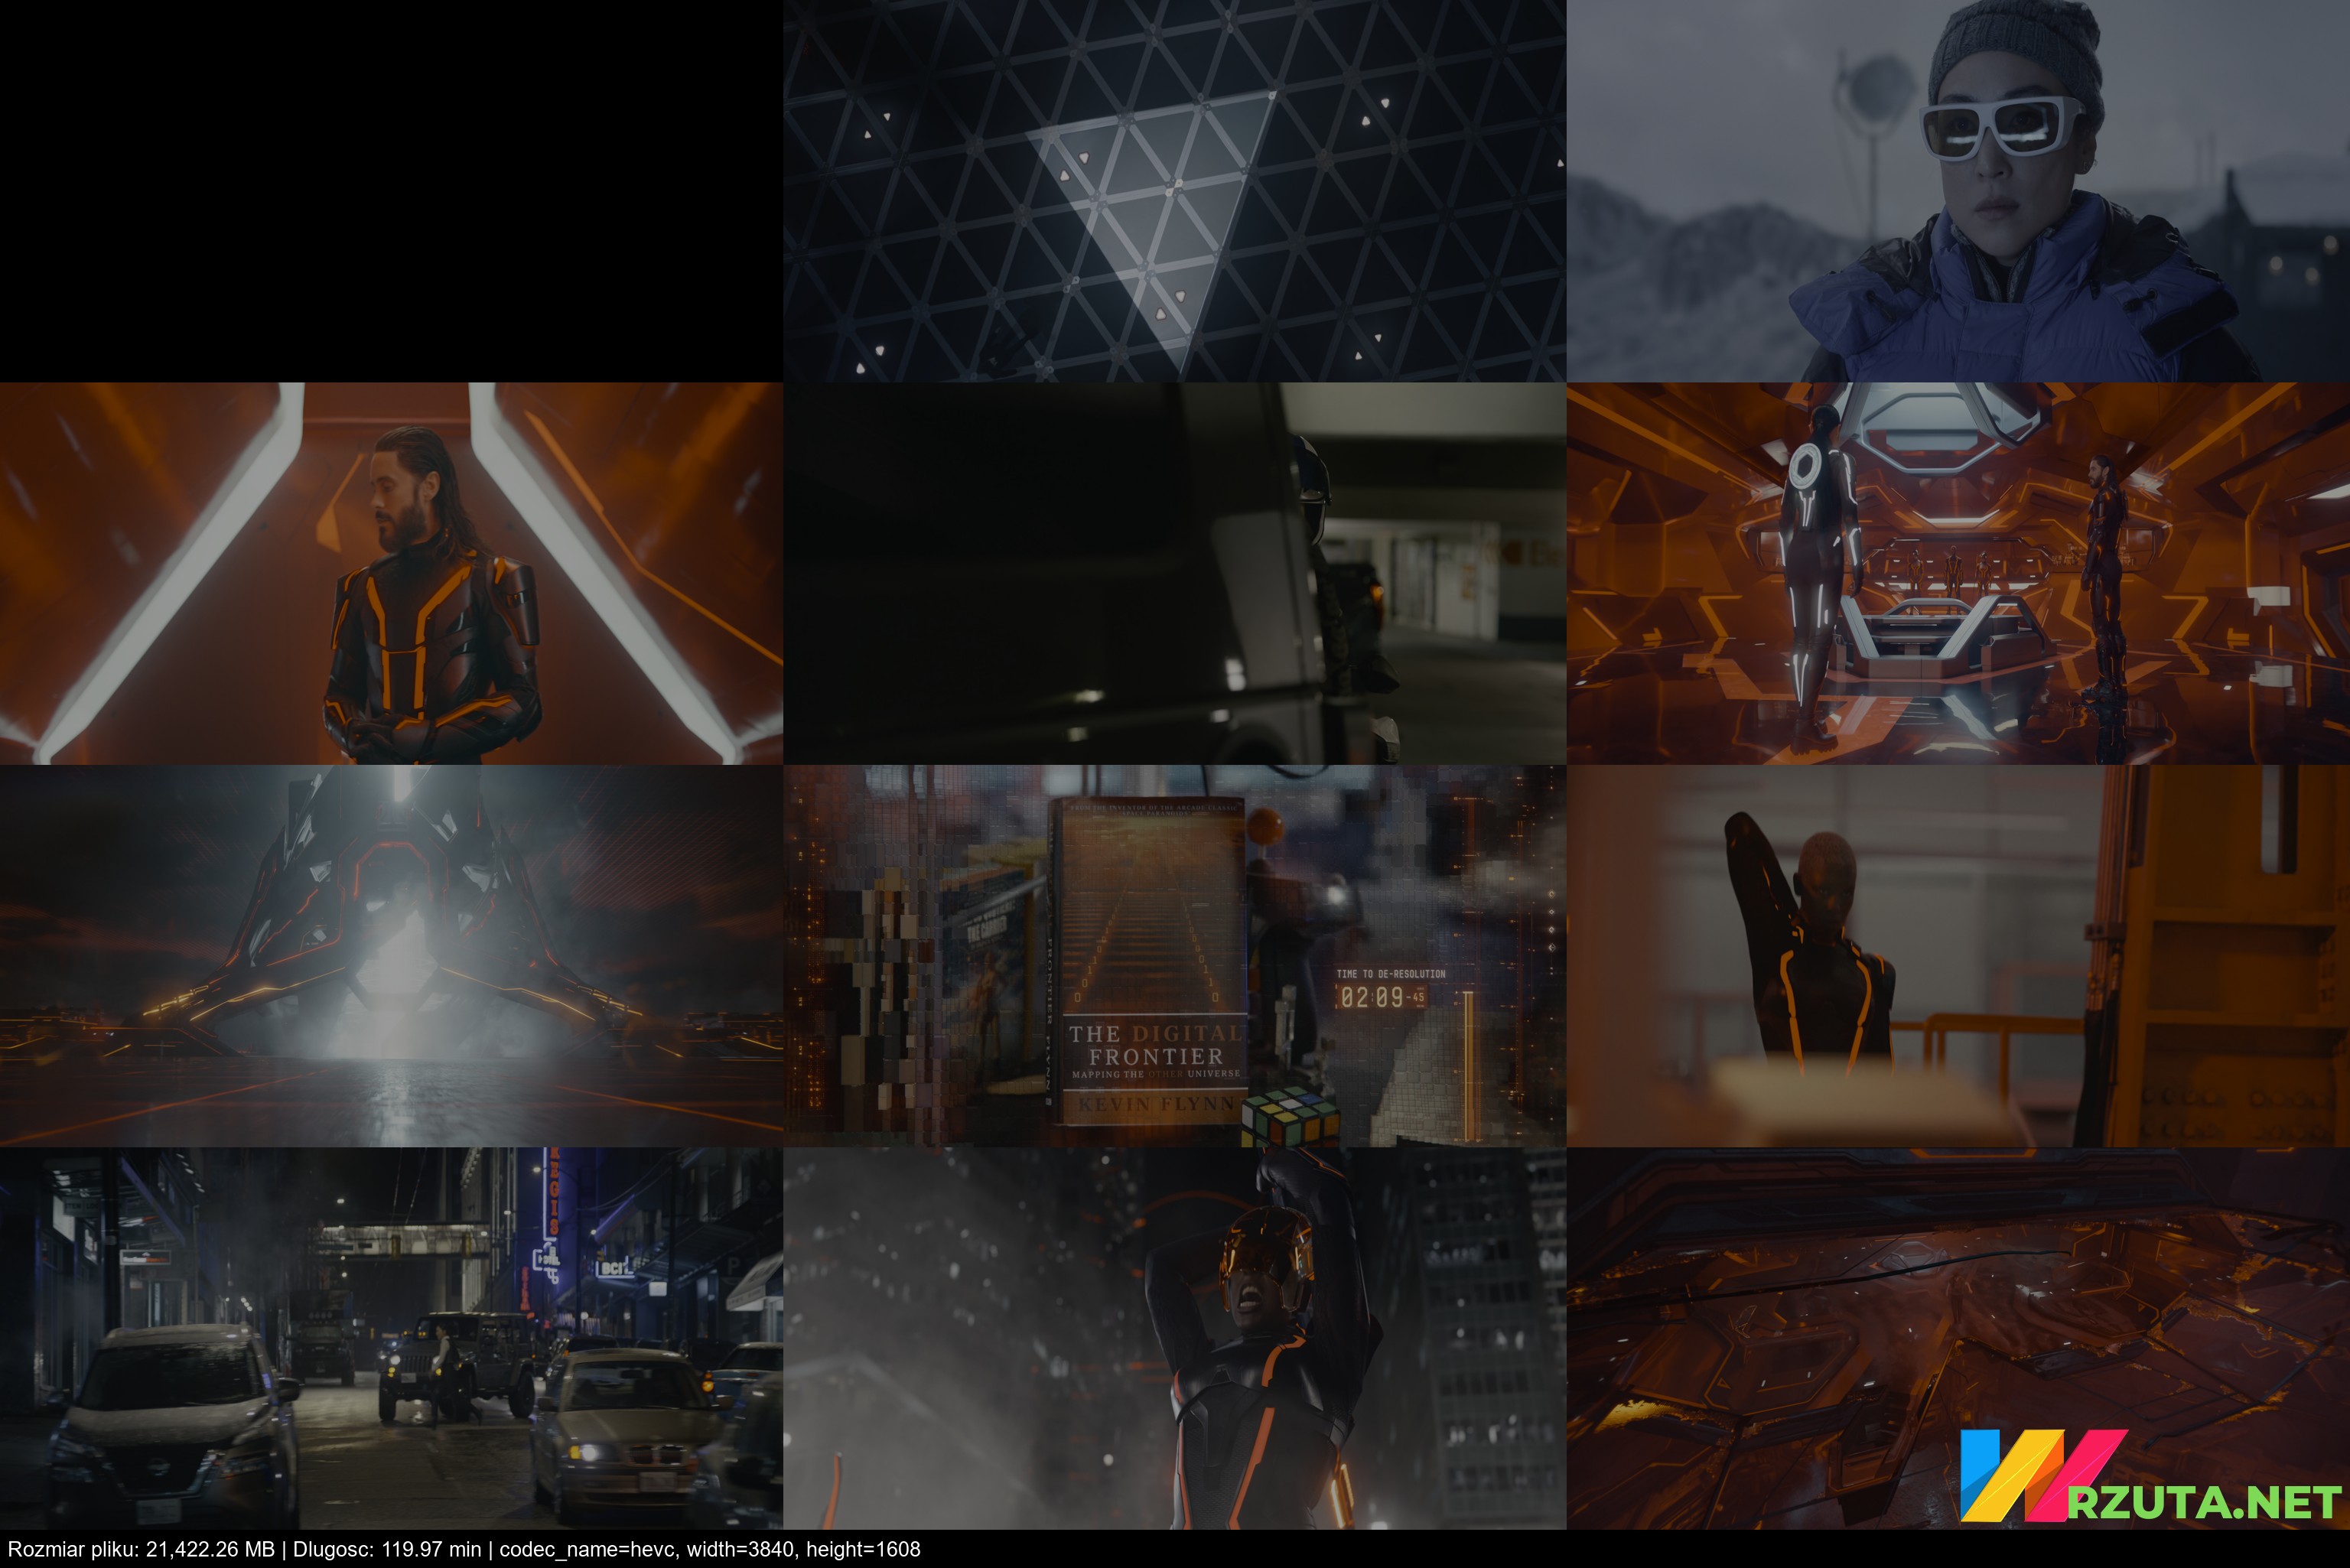Click The Digital Frontier book cover
Screen dimensions: 2350x1568
(x=1150, y=960)
